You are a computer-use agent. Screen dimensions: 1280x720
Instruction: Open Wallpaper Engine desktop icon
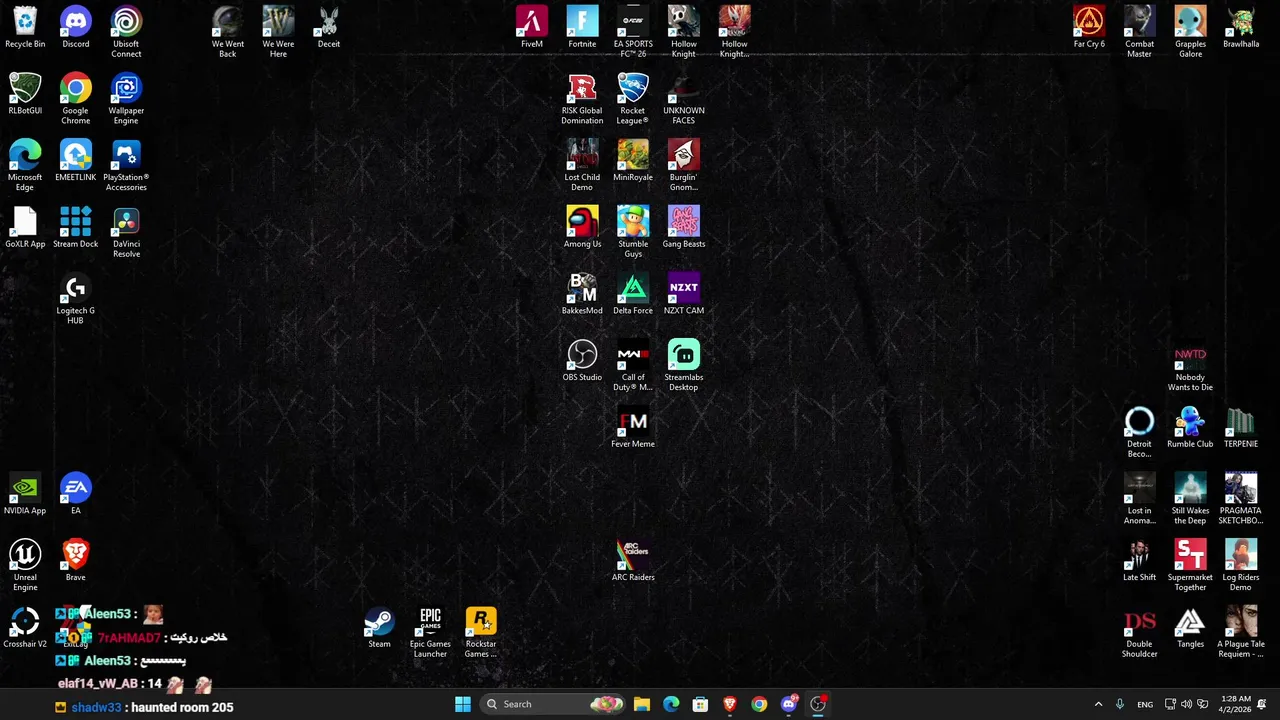coord(126,99)
